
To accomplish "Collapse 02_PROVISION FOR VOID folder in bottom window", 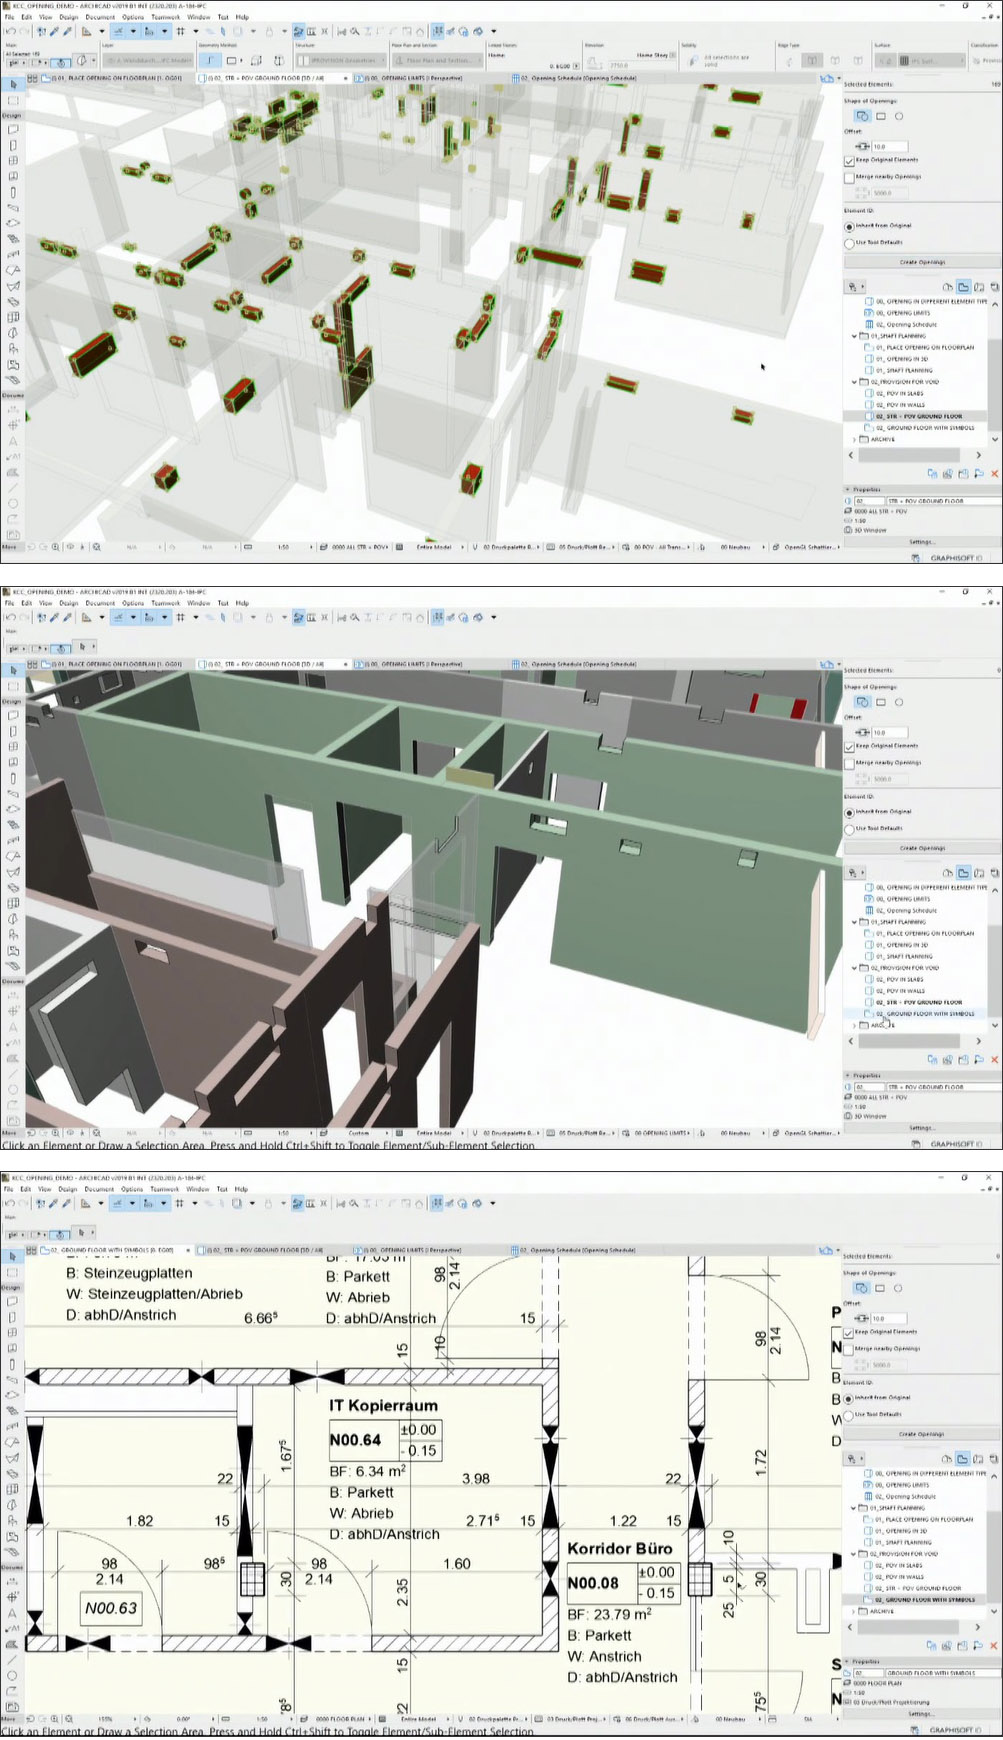I will pyautogui.click(x=854, y=1554).
